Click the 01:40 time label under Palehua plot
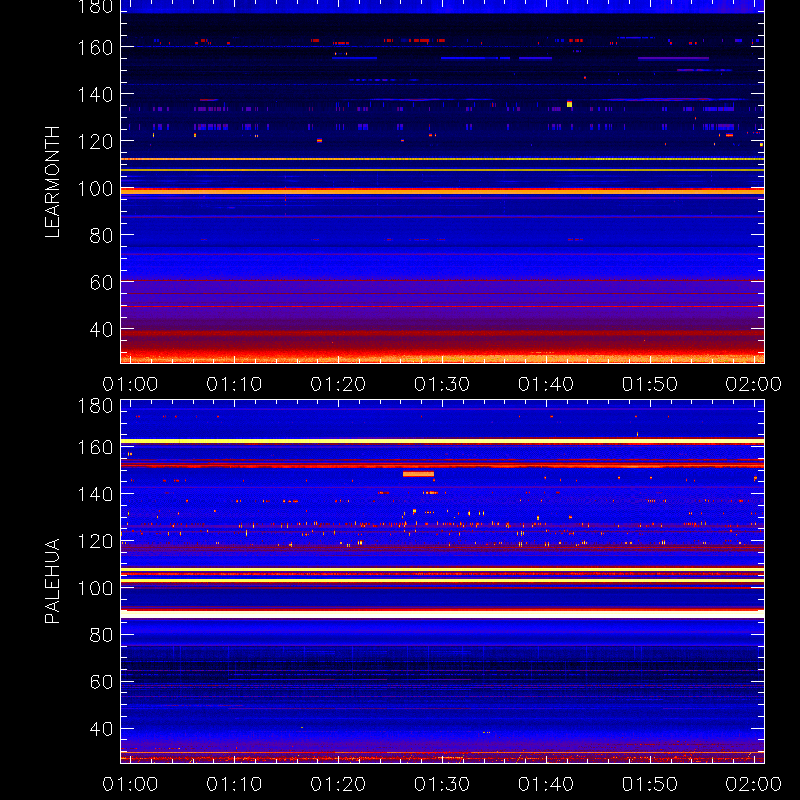Screen dimensions: 800x800 tap(546, 784)
